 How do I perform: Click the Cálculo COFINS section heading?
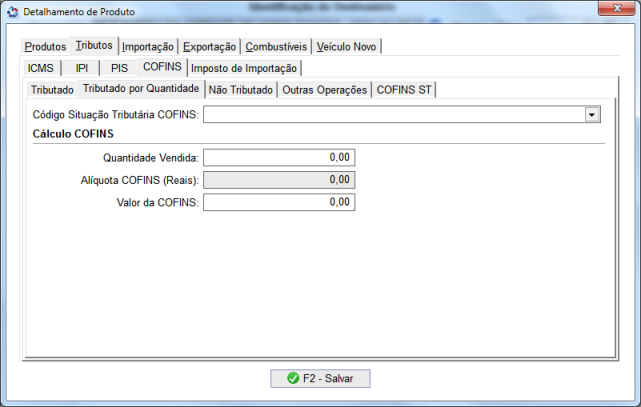[x=73, y=134]
